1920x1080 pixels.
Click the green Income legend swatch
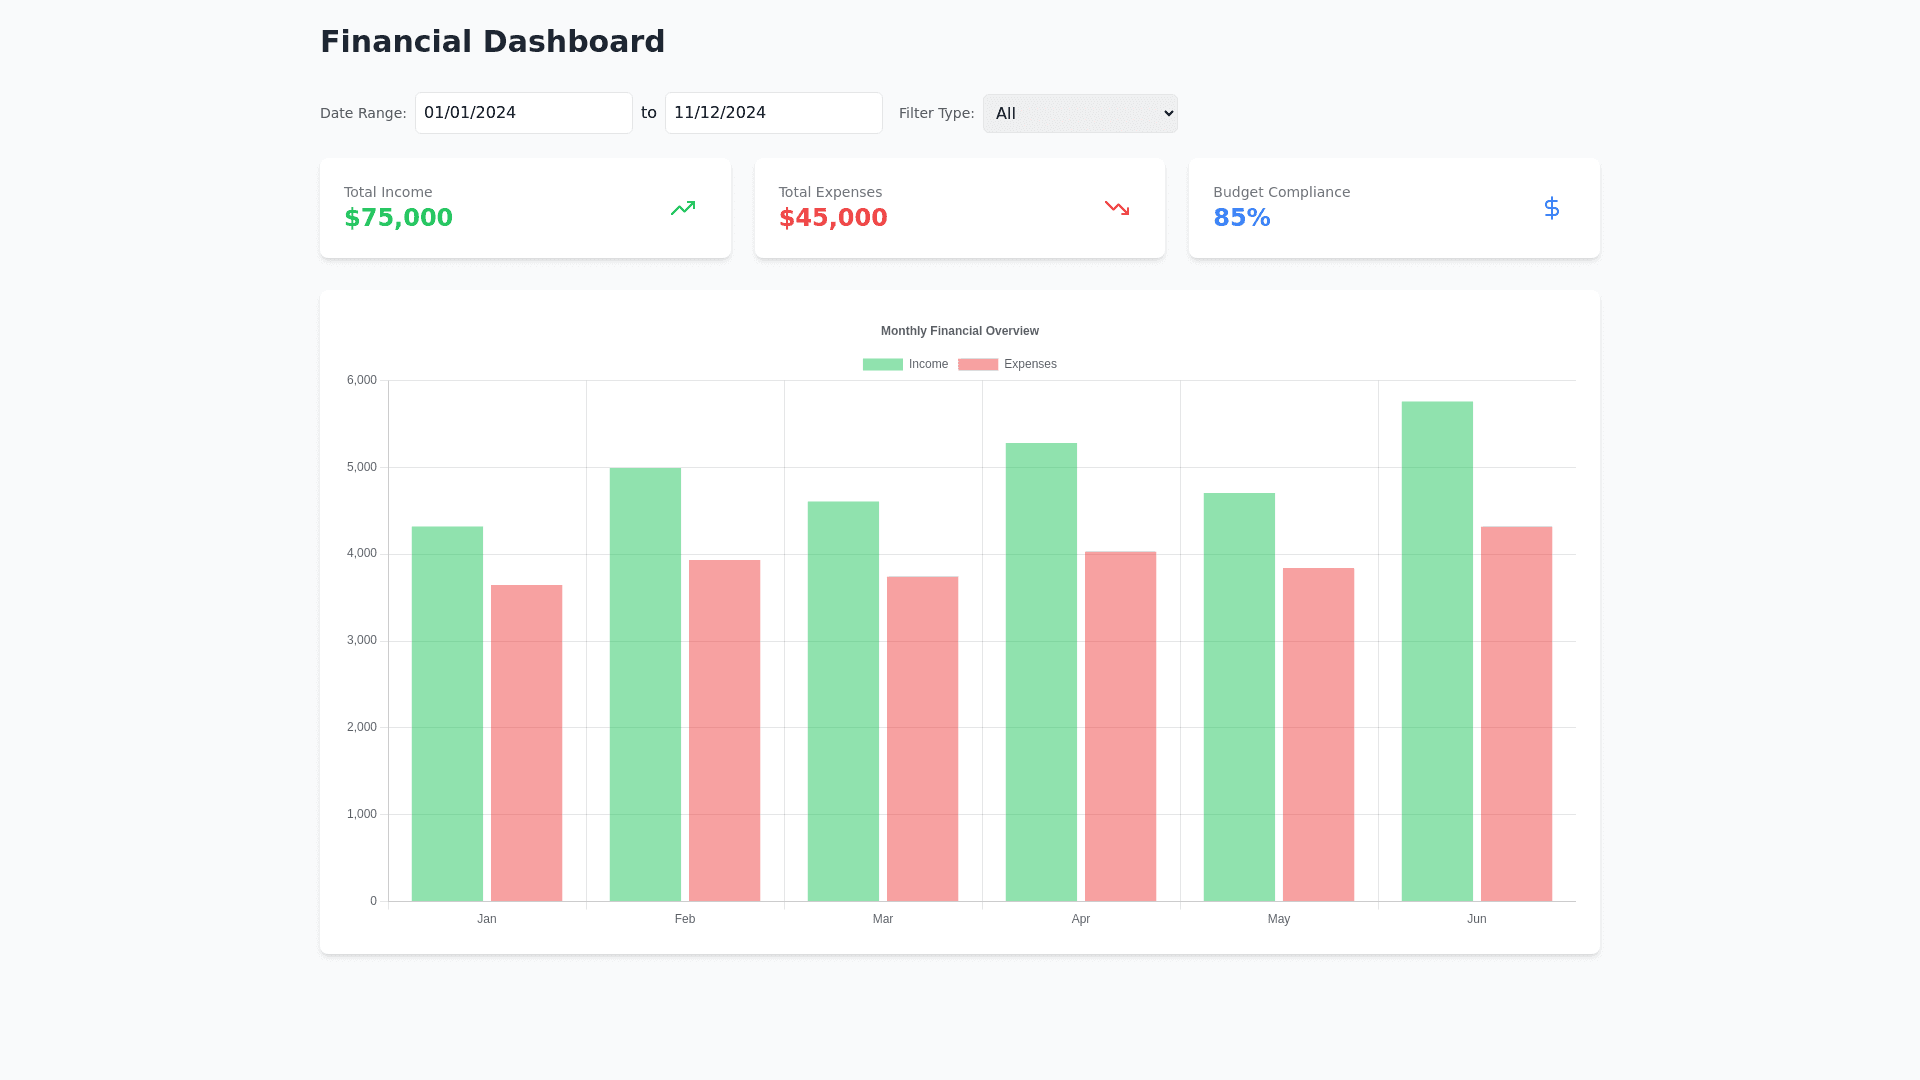(882, 364)
